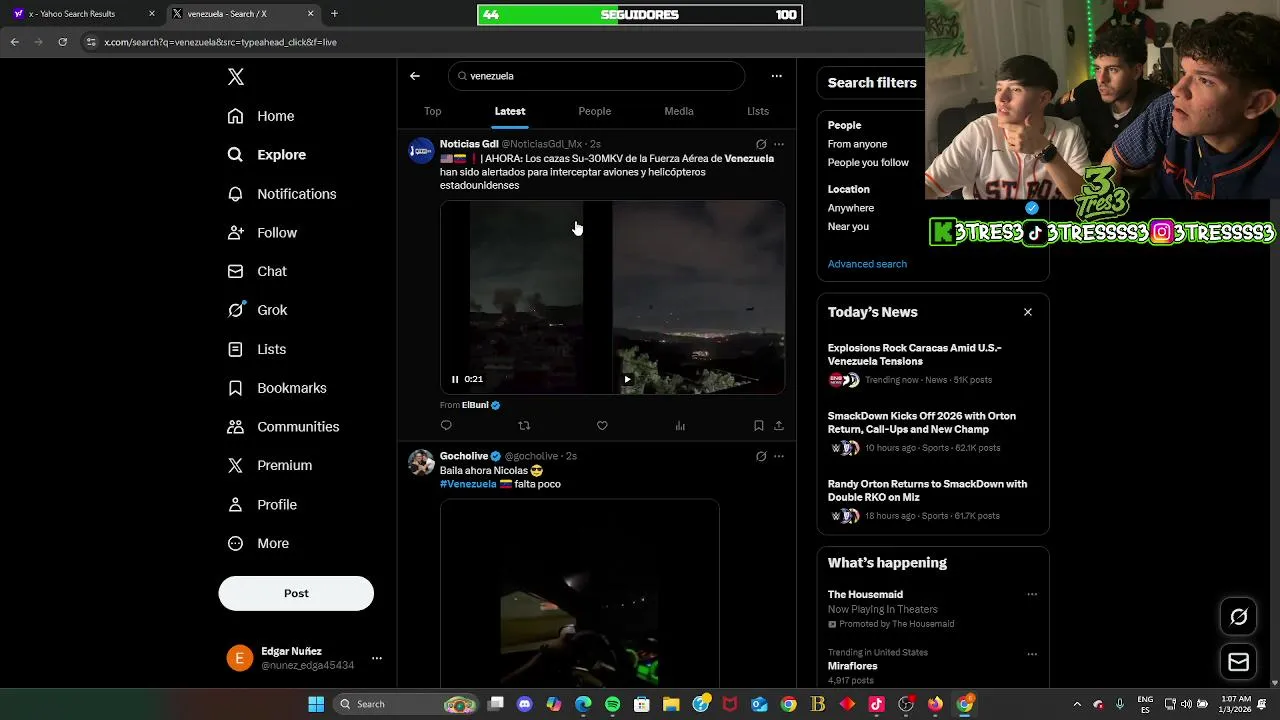Click the X logo in the sidebar

[235, 77]
